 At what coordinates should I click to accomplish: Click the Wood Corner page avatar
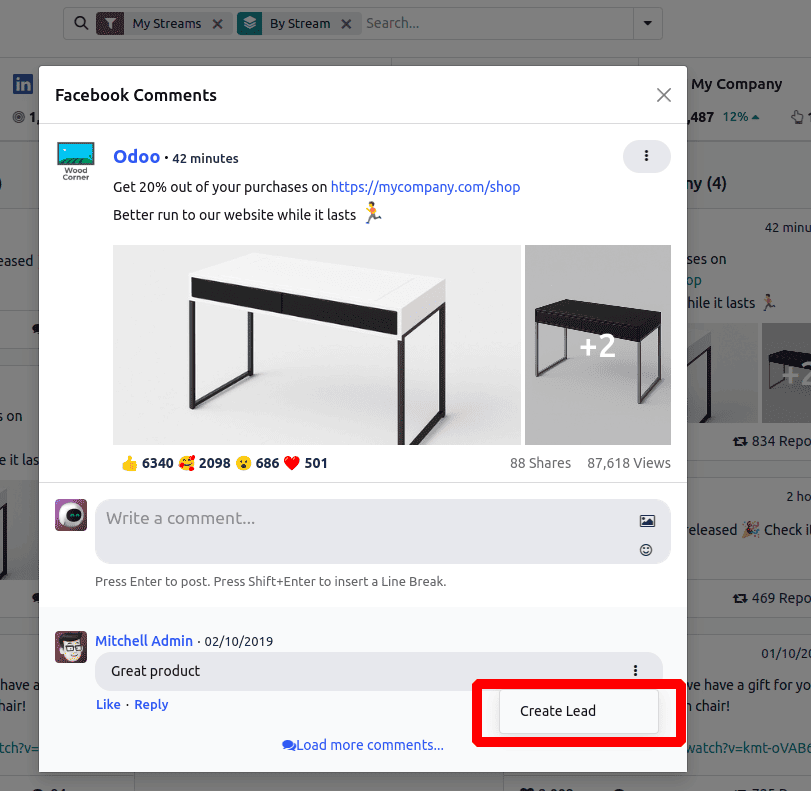(76, 161)
